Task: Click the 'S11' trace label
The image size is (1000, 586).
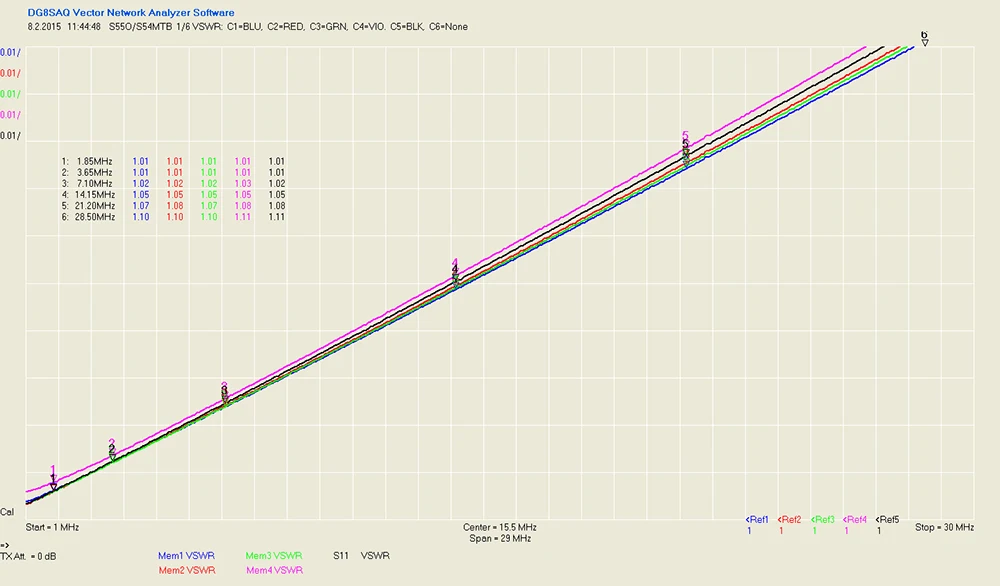Action: click(341, 556)
